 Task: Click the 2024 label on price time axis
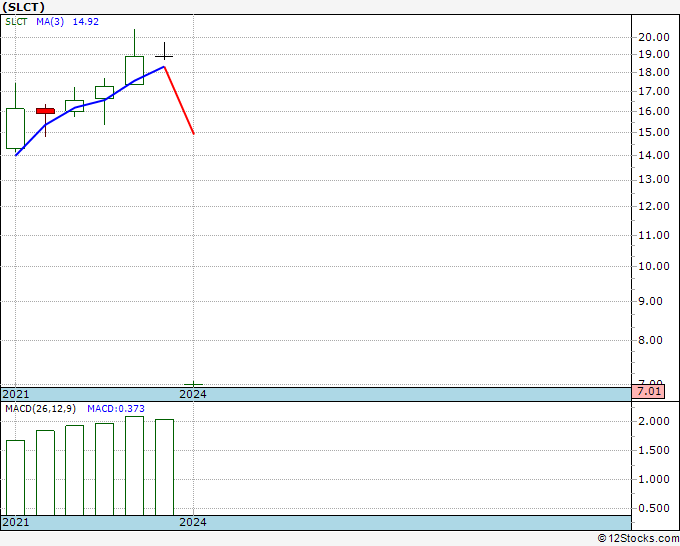[x=193, y=394]
